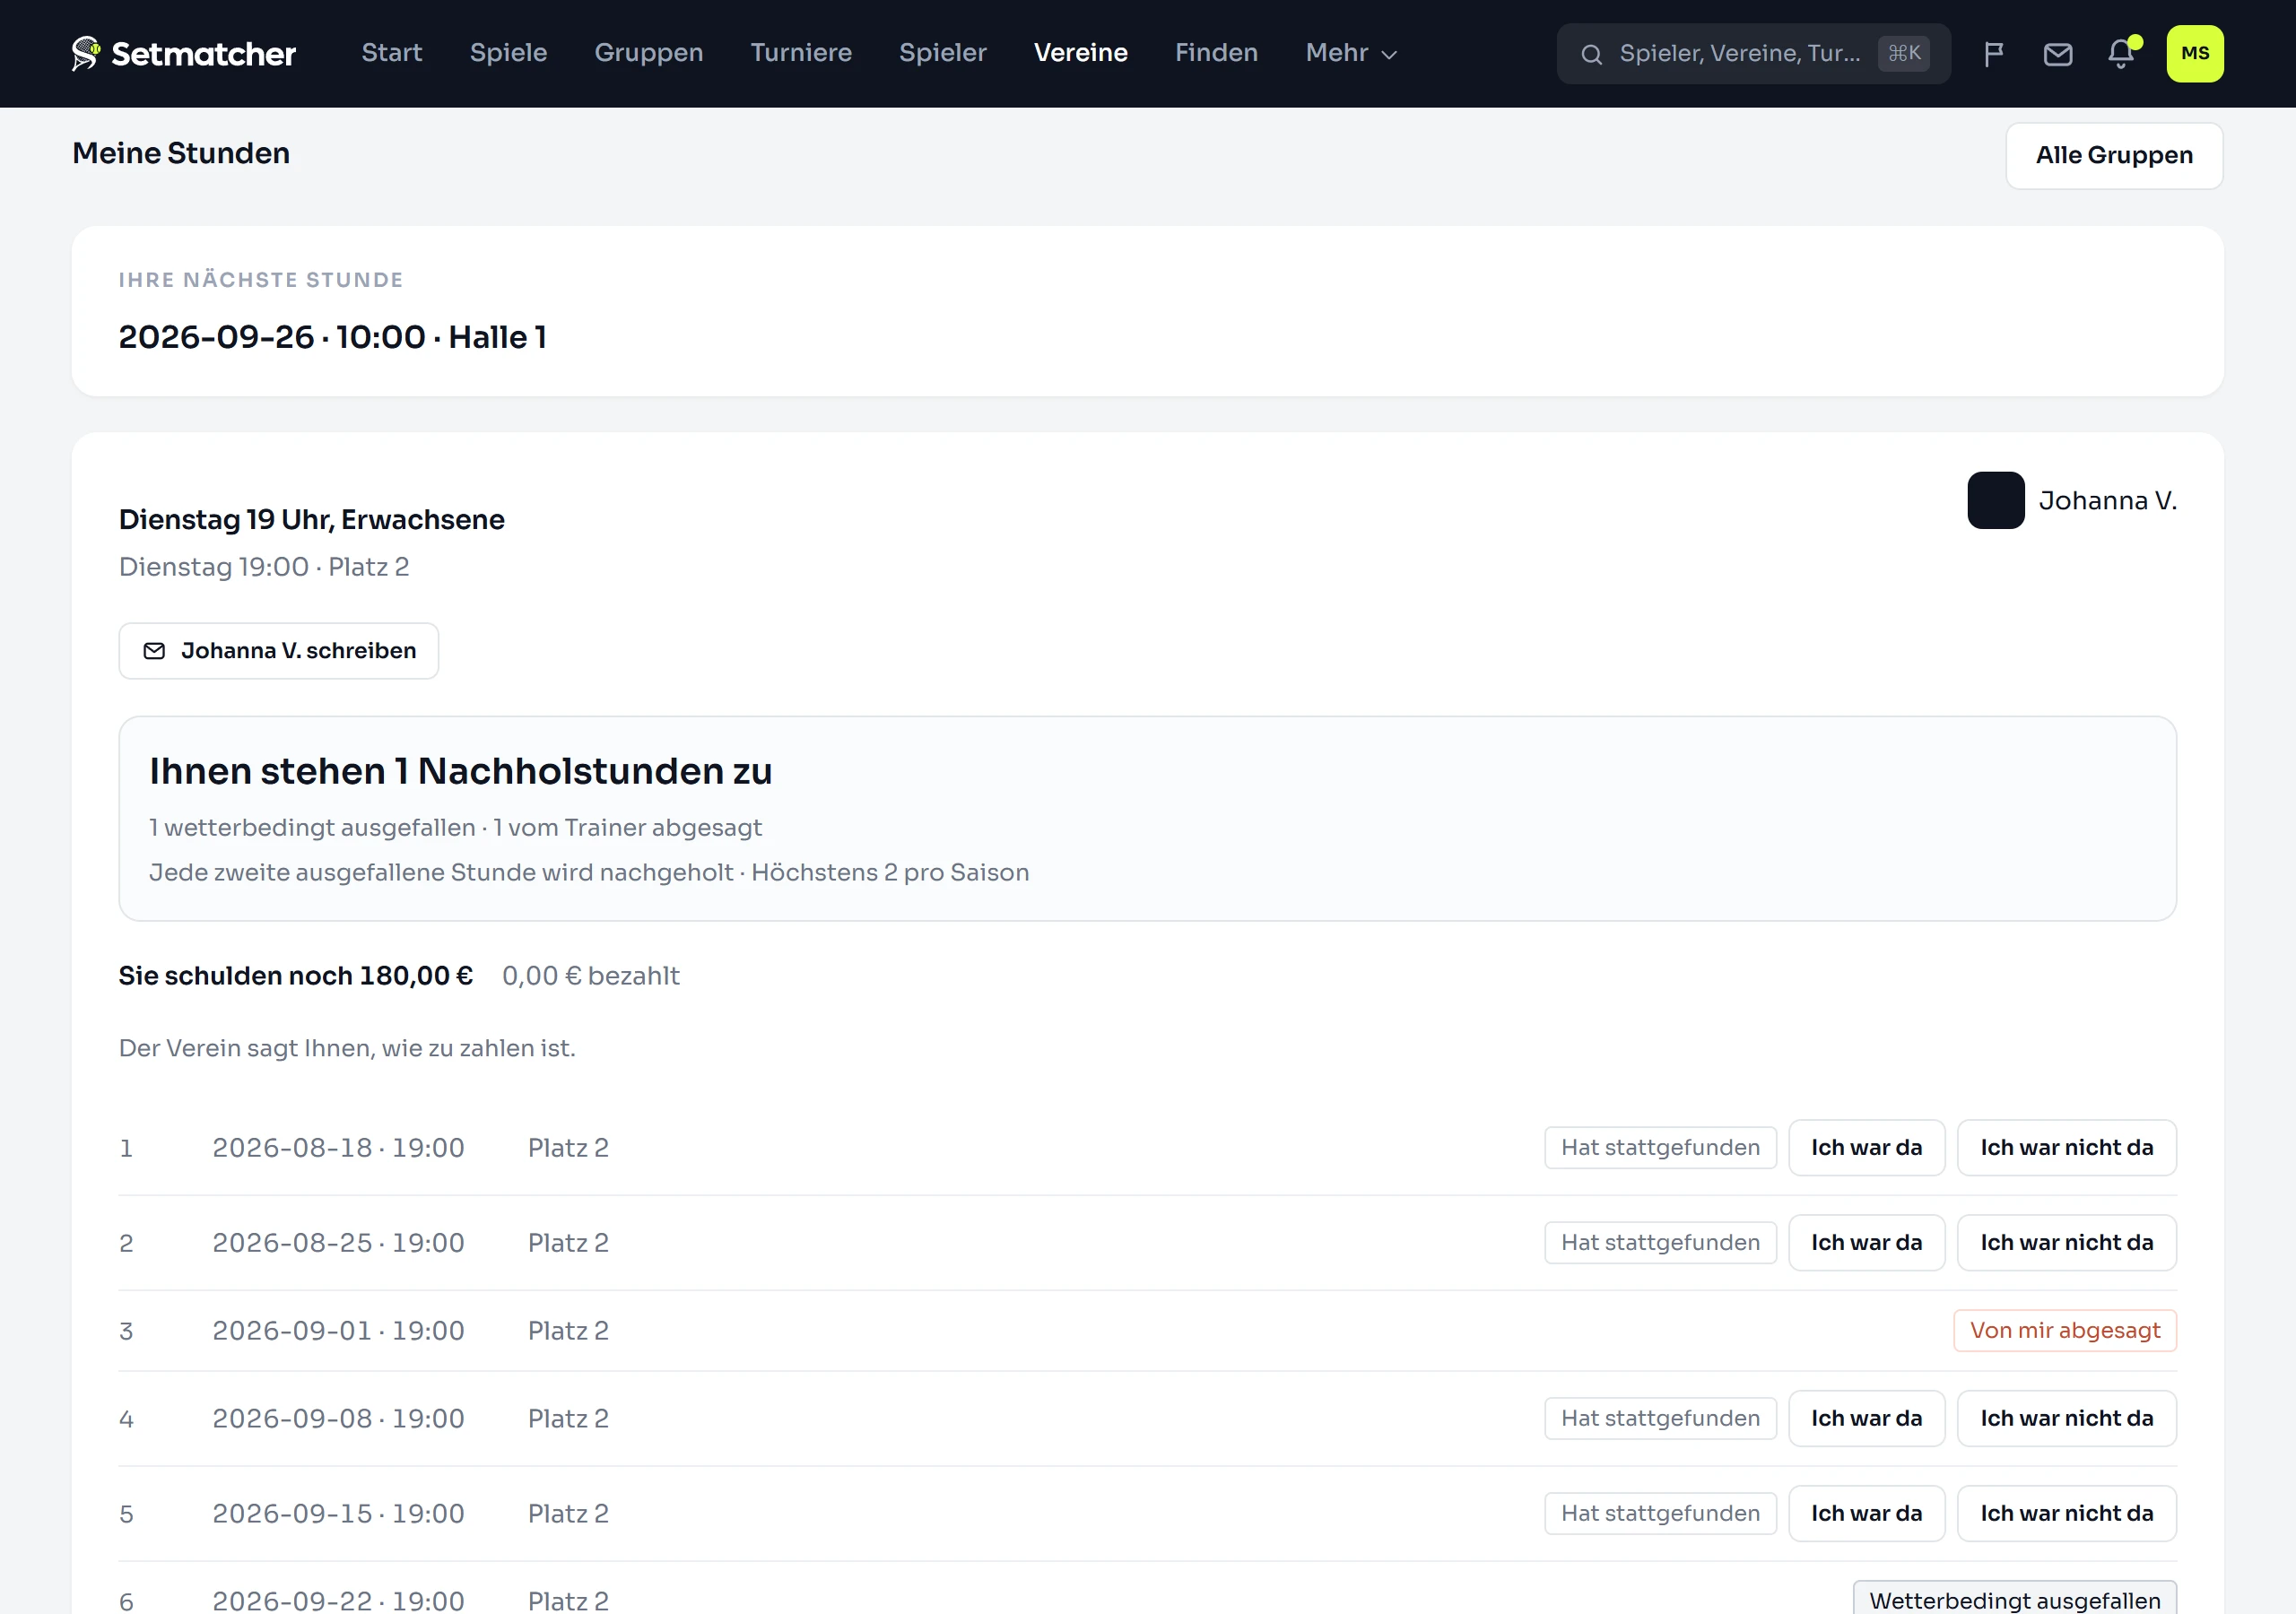Click 'Wetterbedingt ausgefallen' badge
2296x1614 pixels.
[x=2014, y=1599]
